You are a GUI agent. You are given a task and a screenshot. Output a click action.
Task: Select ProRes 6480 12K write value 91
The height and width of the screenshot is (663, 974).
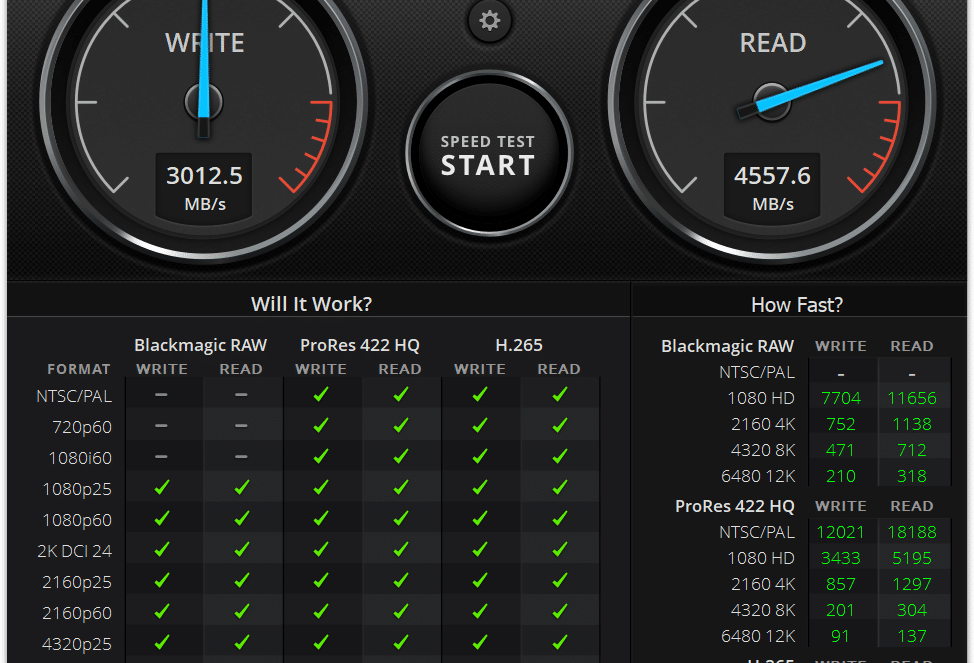tap(840, 636)
